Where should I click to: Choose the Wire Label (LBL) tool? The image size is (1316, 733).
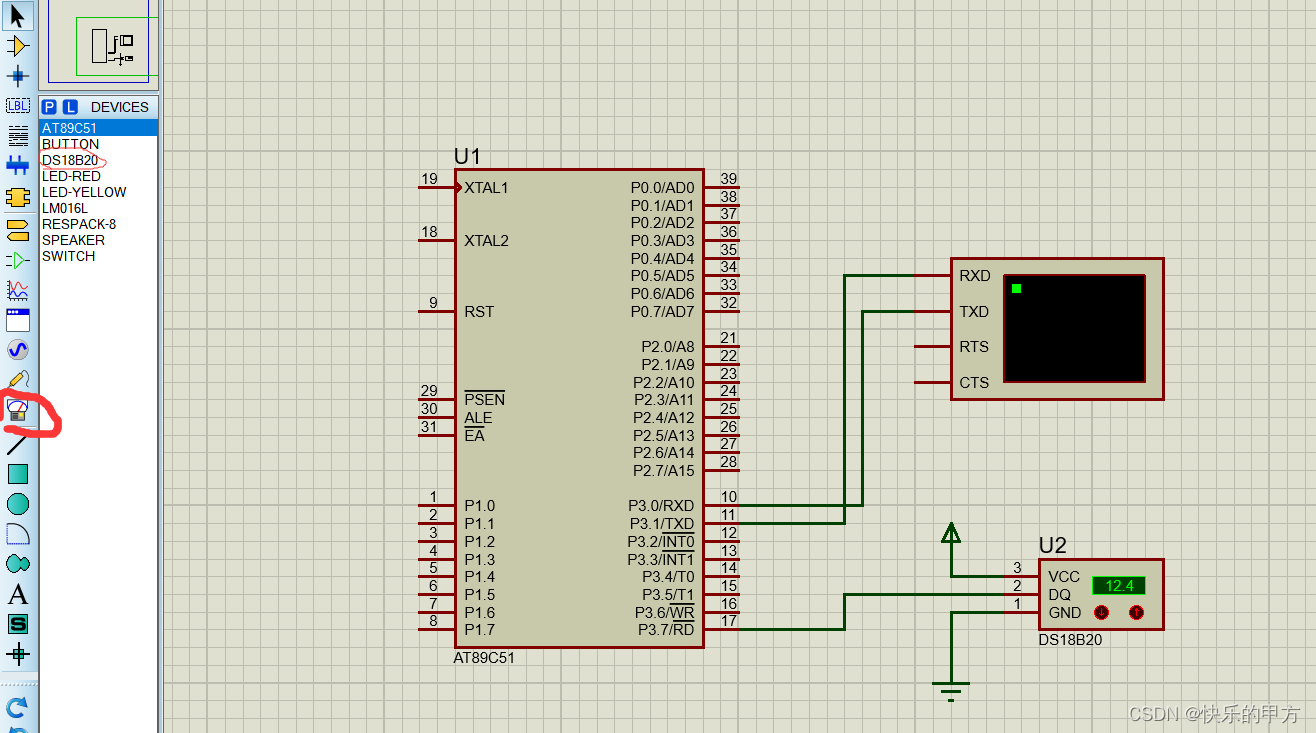click(x=18, y=105)
